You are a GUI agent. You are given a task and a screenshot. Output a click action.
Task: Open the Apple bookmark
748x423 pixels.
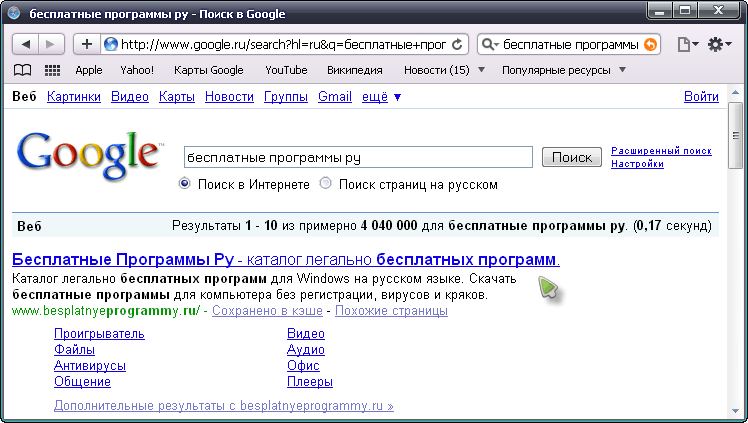pyautogui.click(x=89, y=70)
